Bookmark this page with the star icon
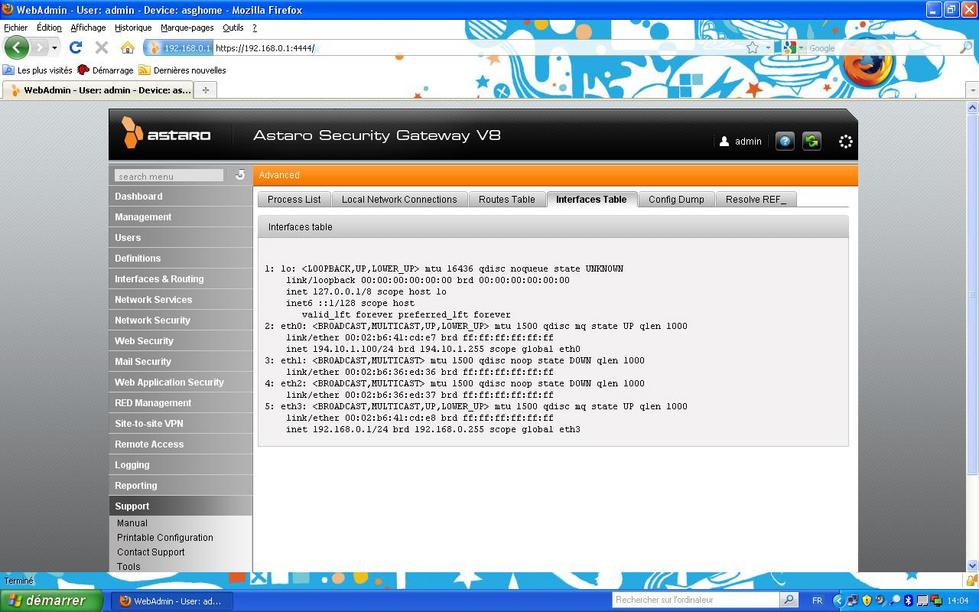Screen dimensions: 979x612 point(752,47)
